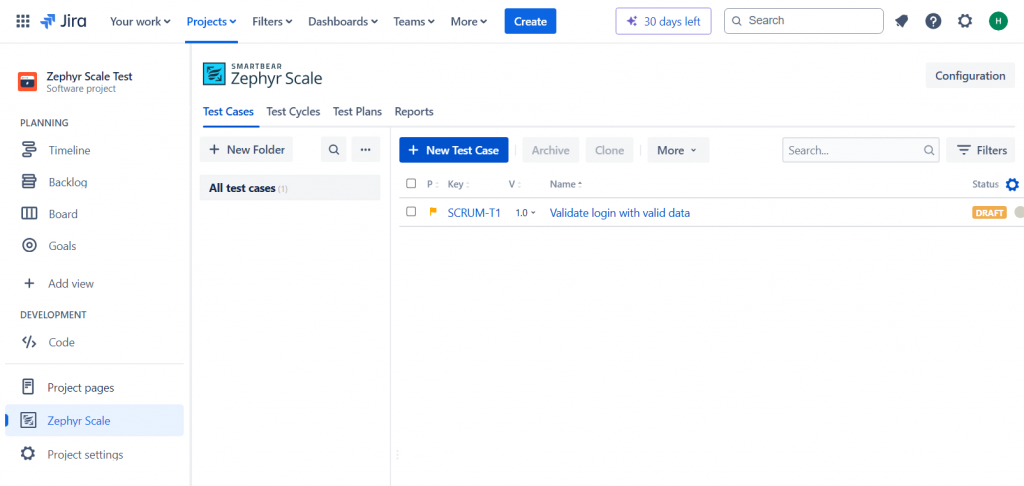Expand the Your work menu
This screenshot has height=486, width=1024.
[x=140, y=22]
